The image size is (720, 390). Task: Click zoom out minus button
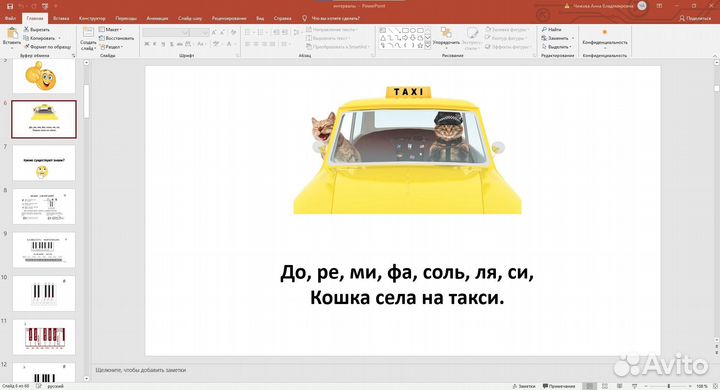(x=646, y=386)
